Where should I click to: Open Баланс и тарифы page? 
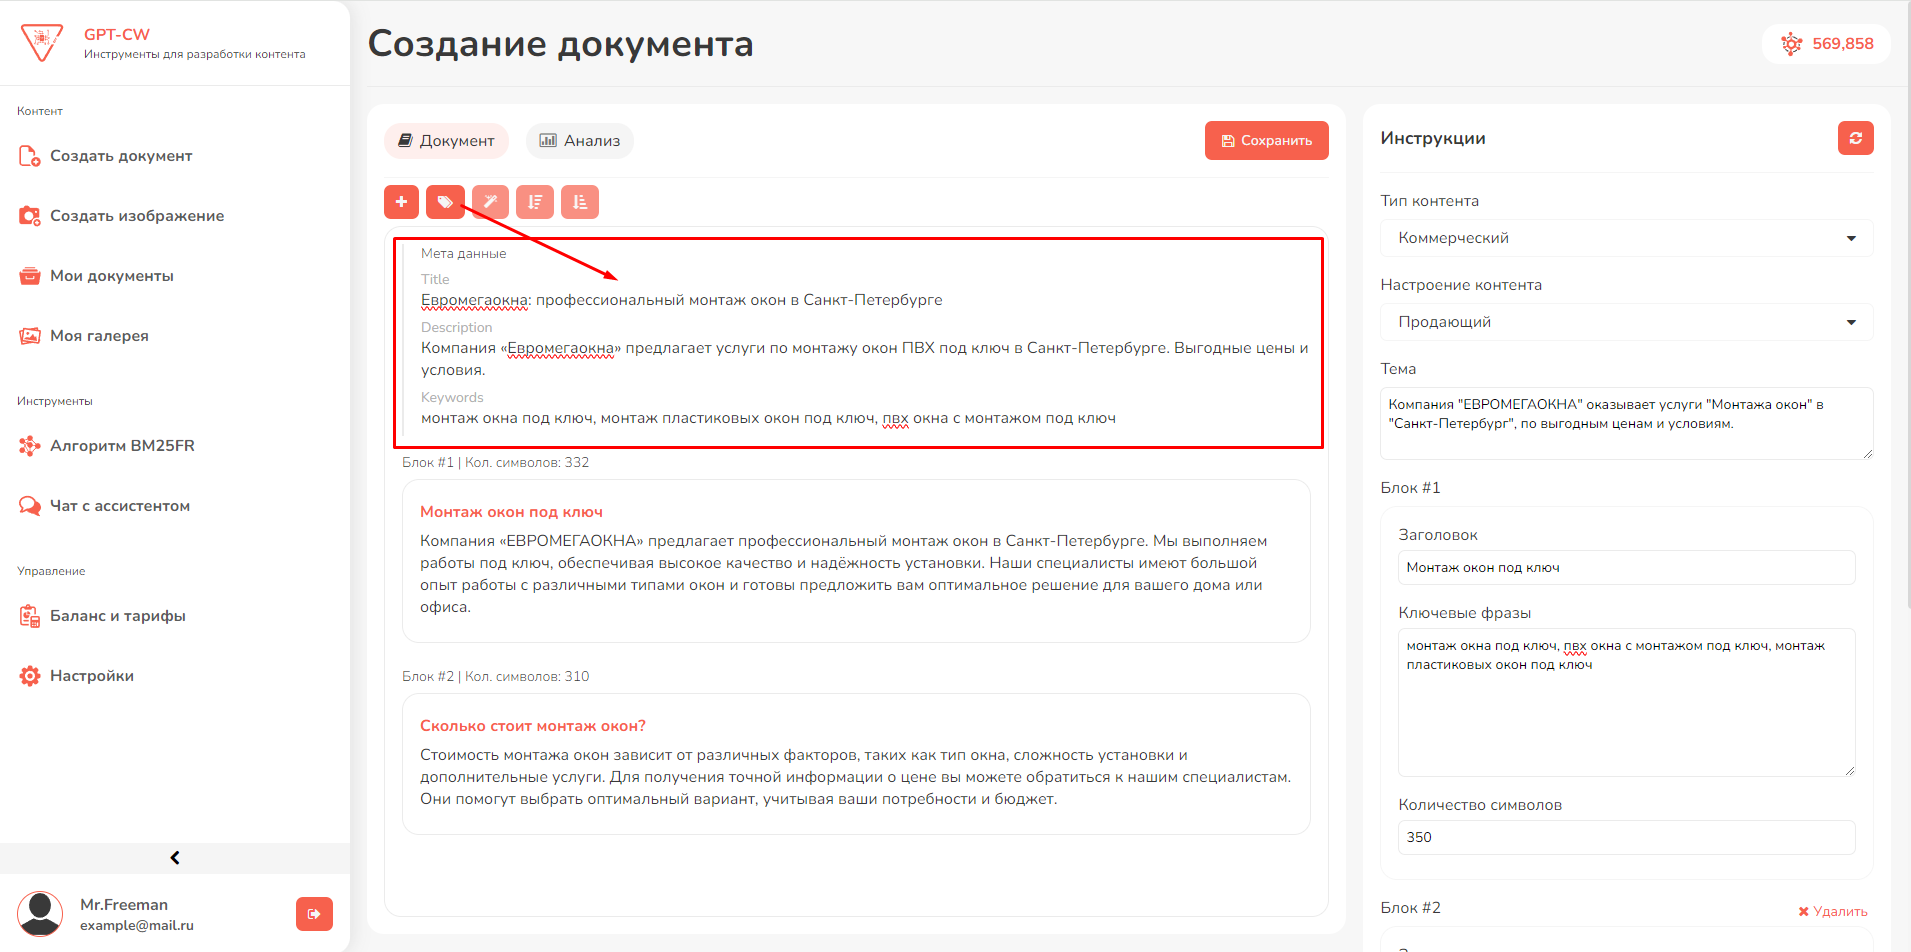118,616
